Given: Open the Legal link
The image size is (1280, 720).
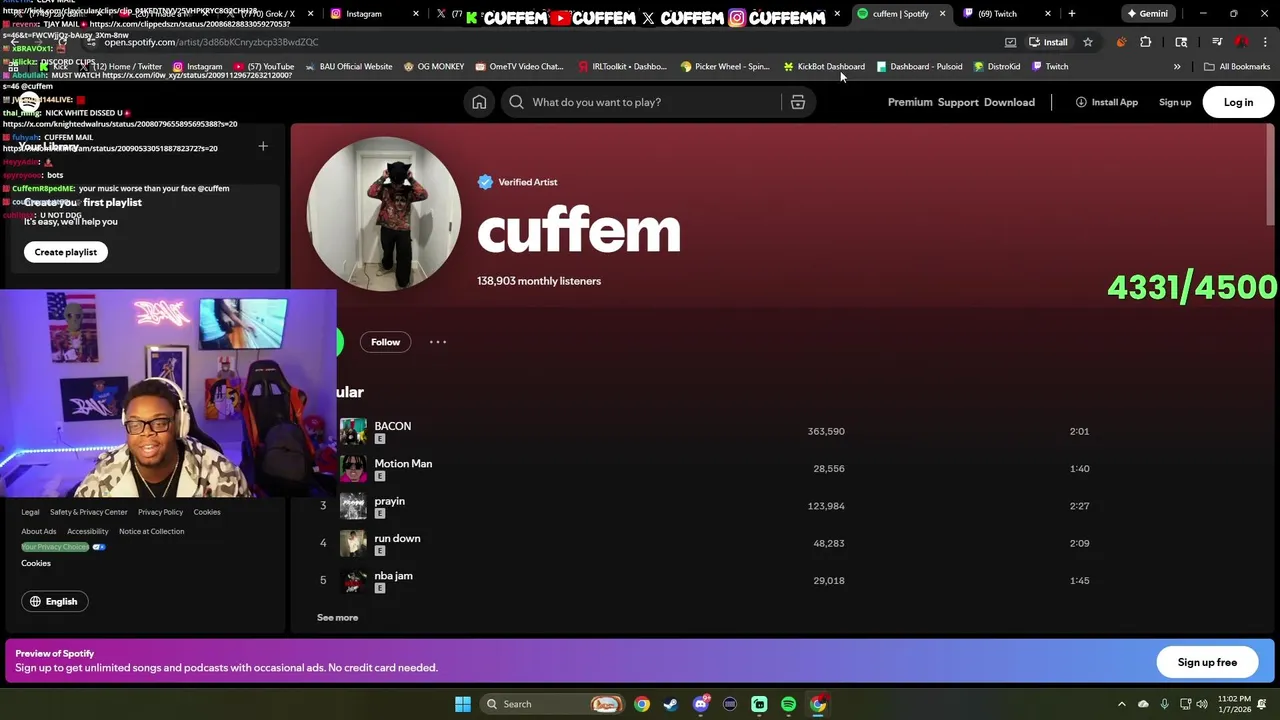Looking at the screenshot, I should tap(30, 512).
